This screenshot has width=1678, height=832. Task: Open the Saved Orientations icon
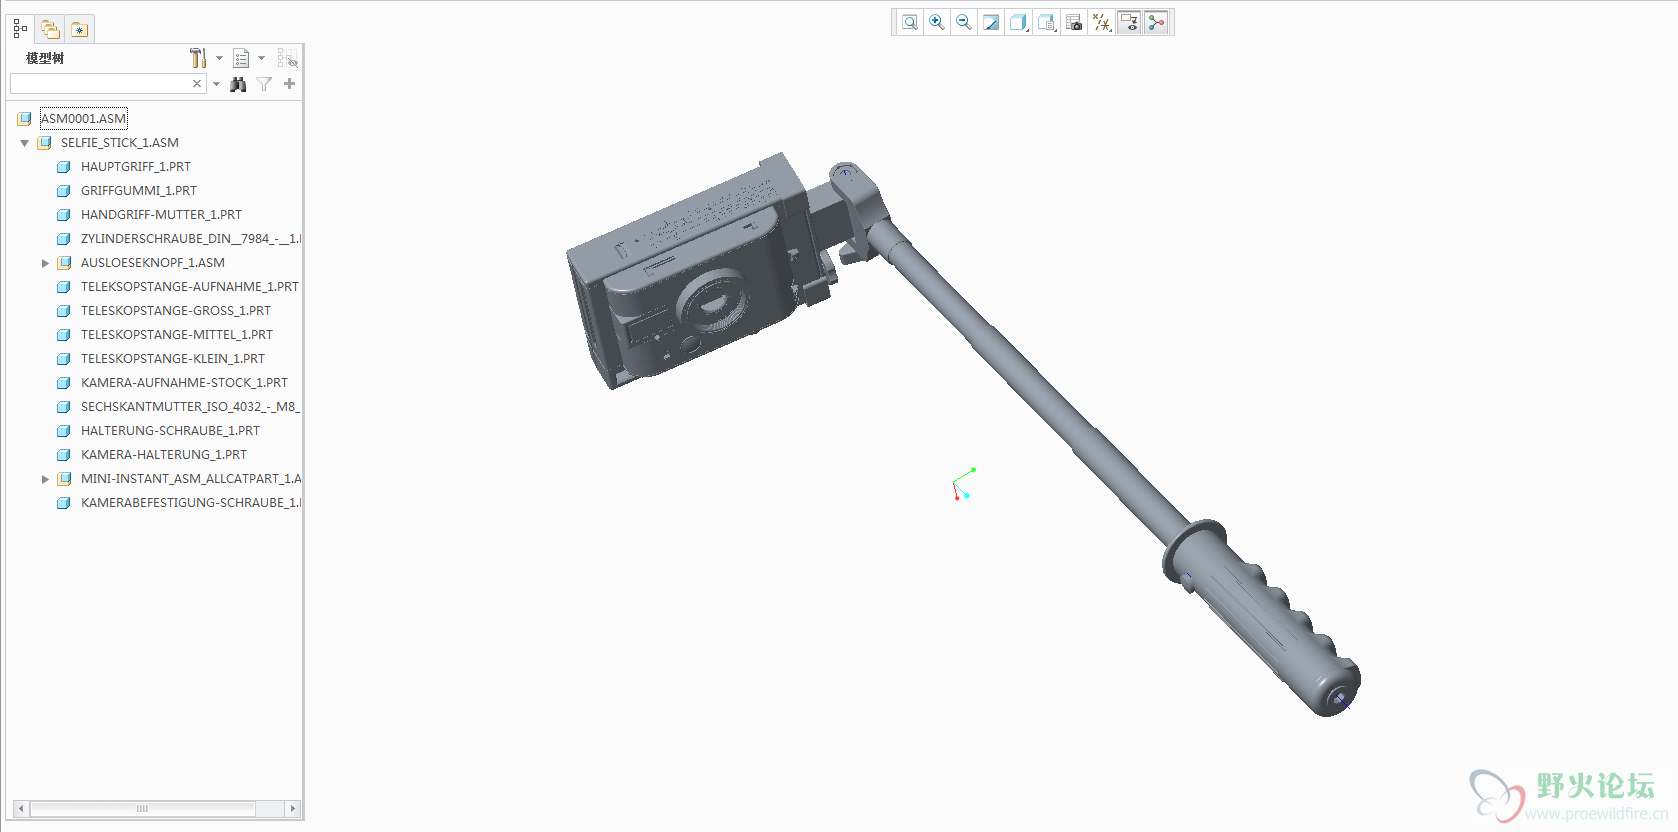click(x=1047, y=22)
